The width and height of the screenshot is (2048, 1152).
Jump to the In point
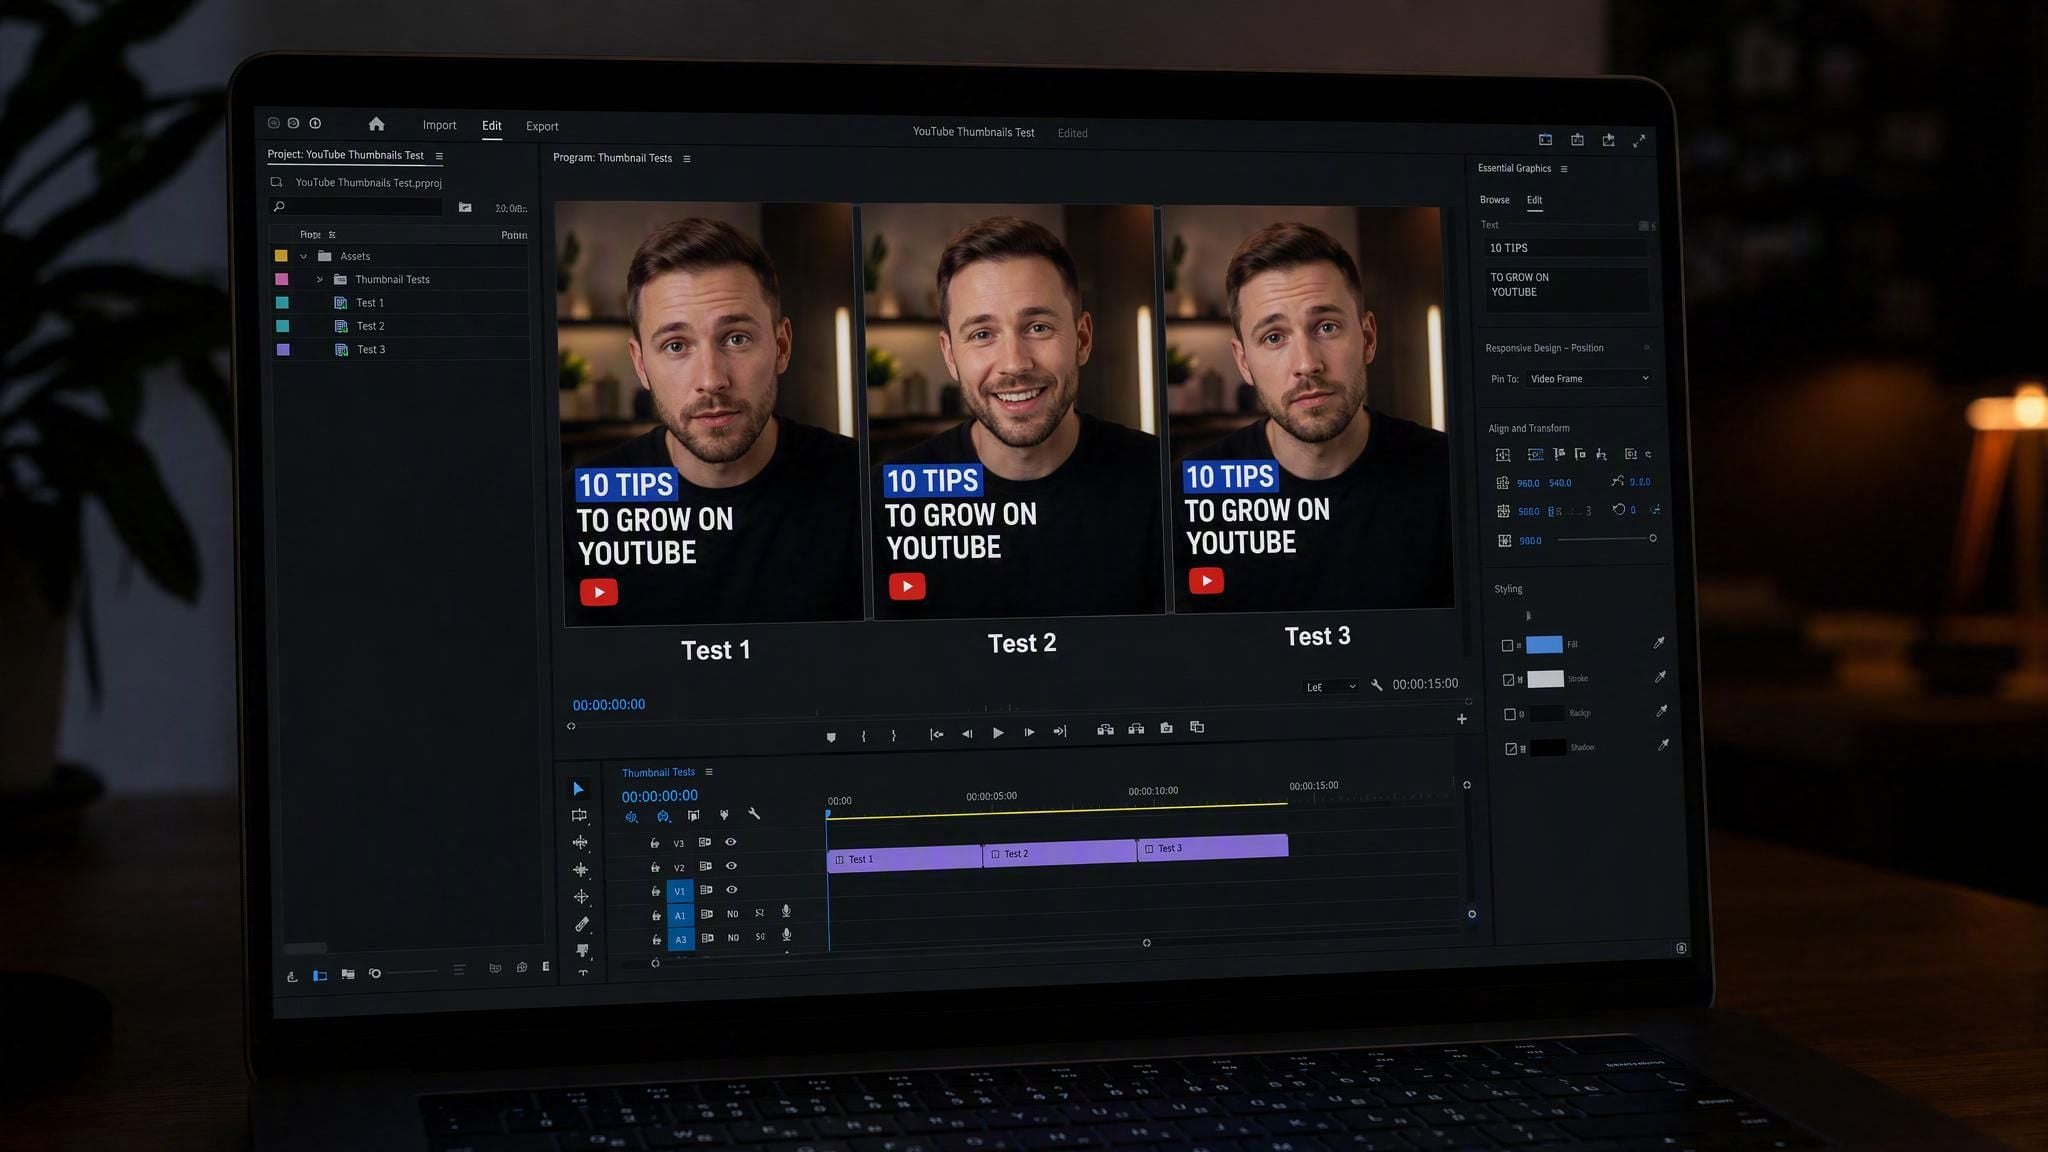936,734
